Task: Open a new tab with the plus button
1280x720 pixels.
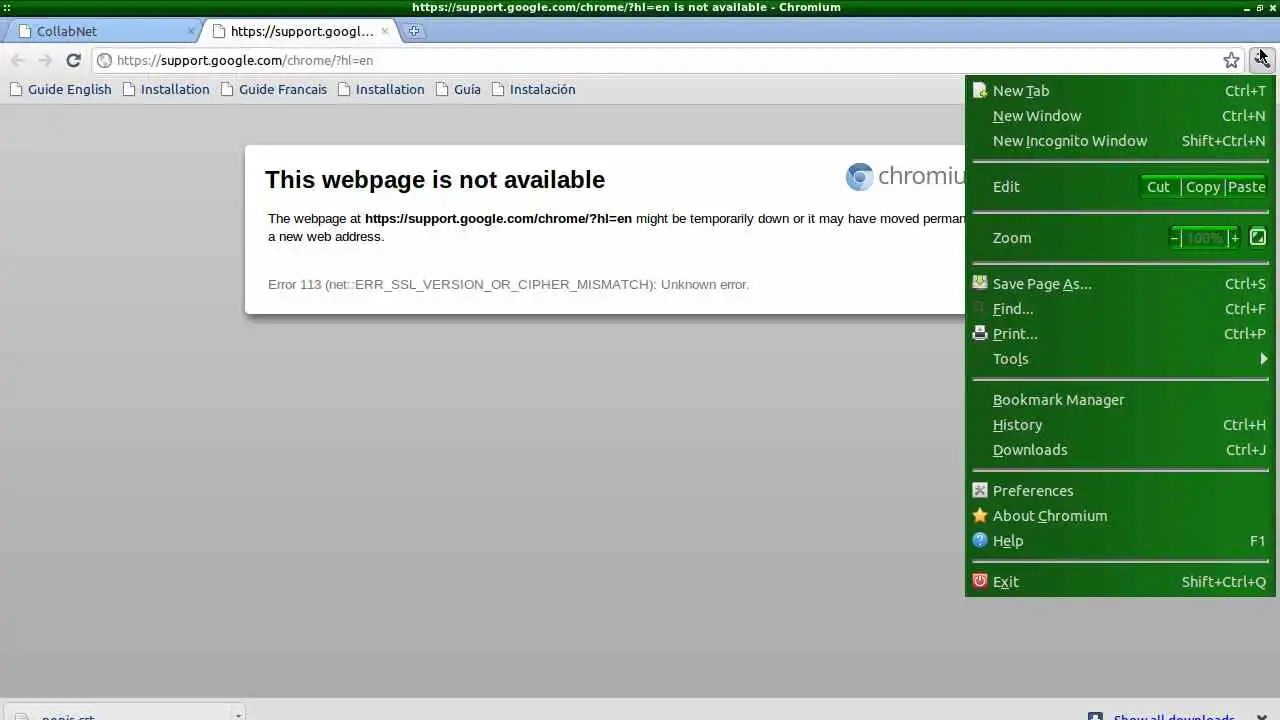Action: click(x=413, y=31)
